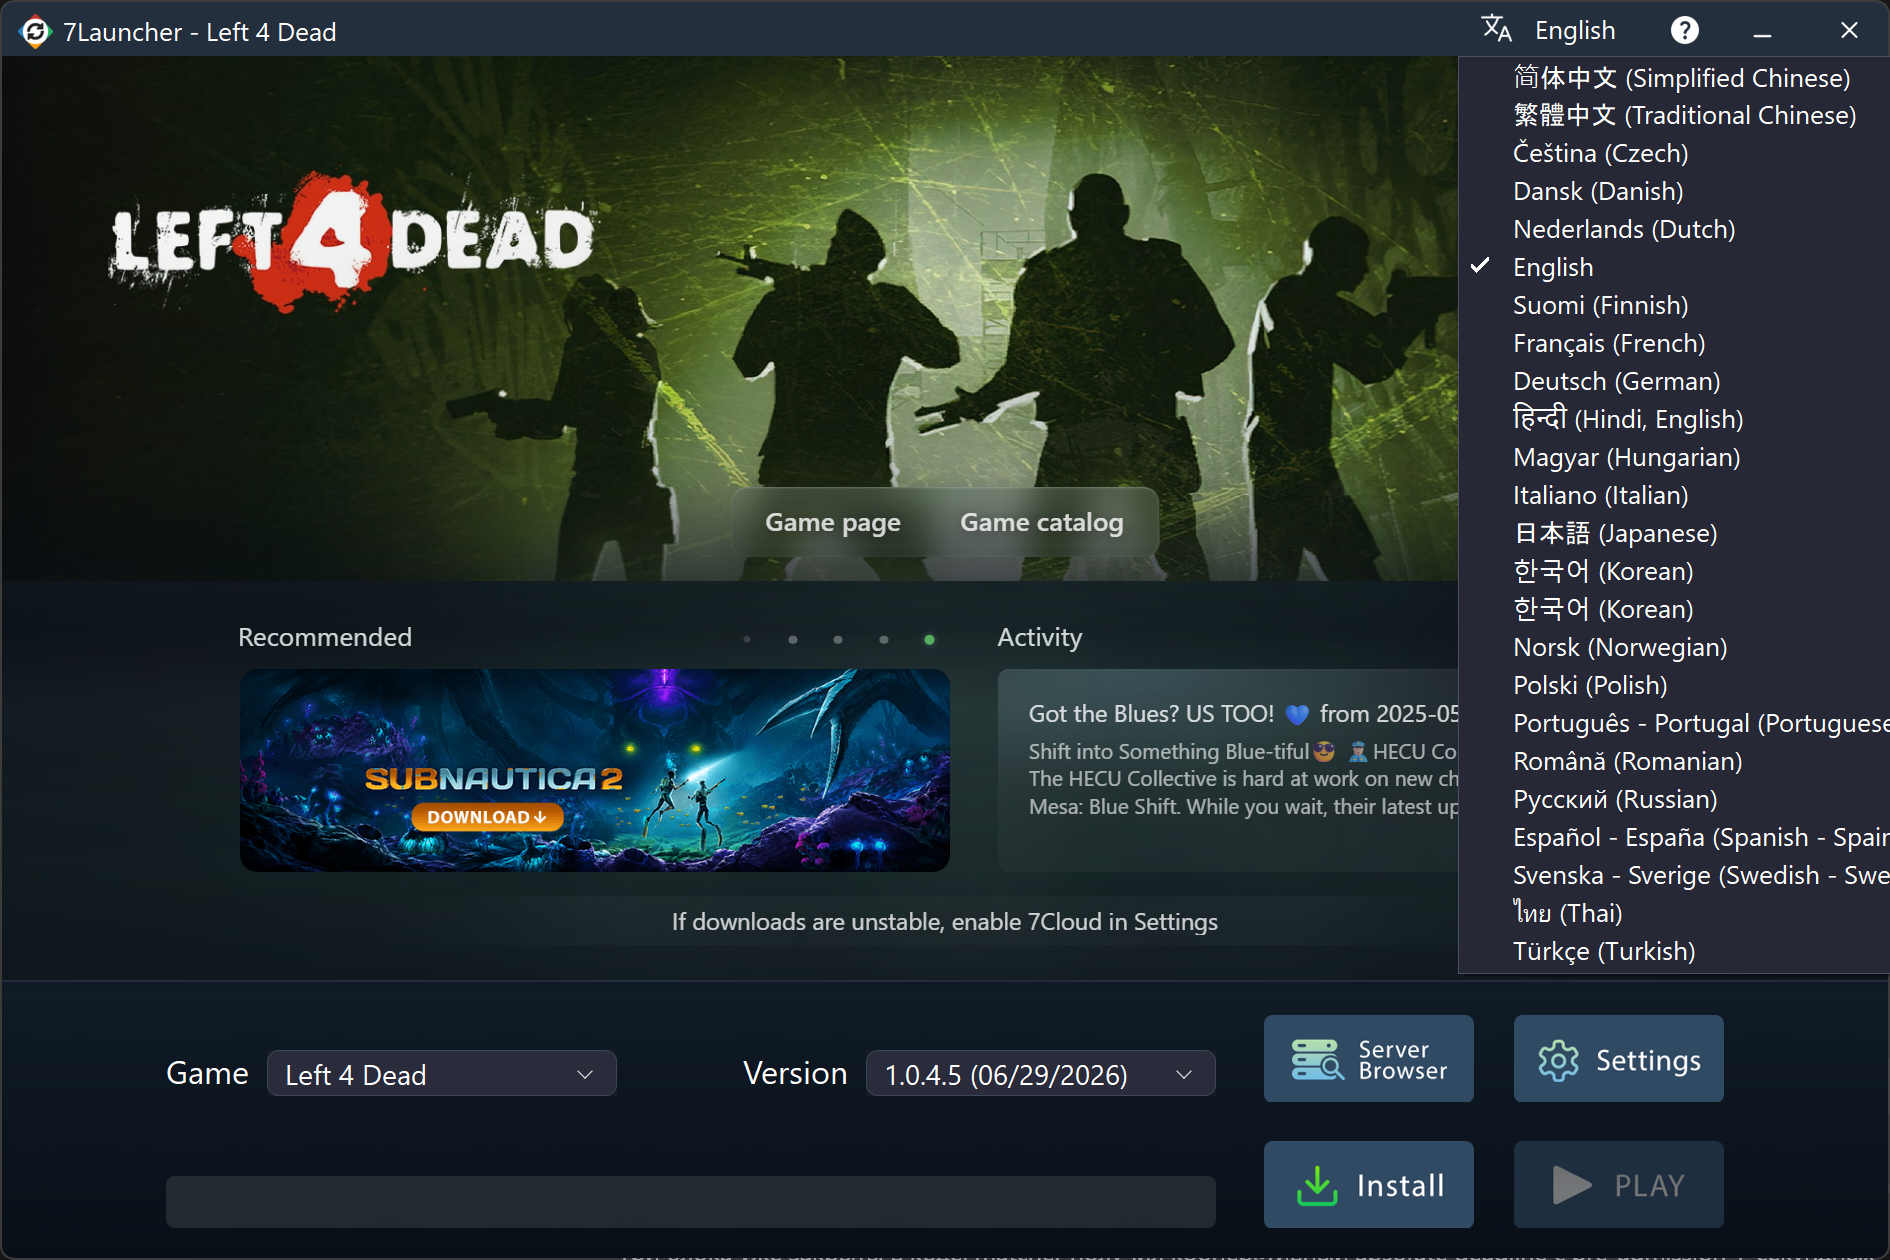Open the Server Browser
This screenshot has height=1260, width=1890.
pos(1369,1059)
